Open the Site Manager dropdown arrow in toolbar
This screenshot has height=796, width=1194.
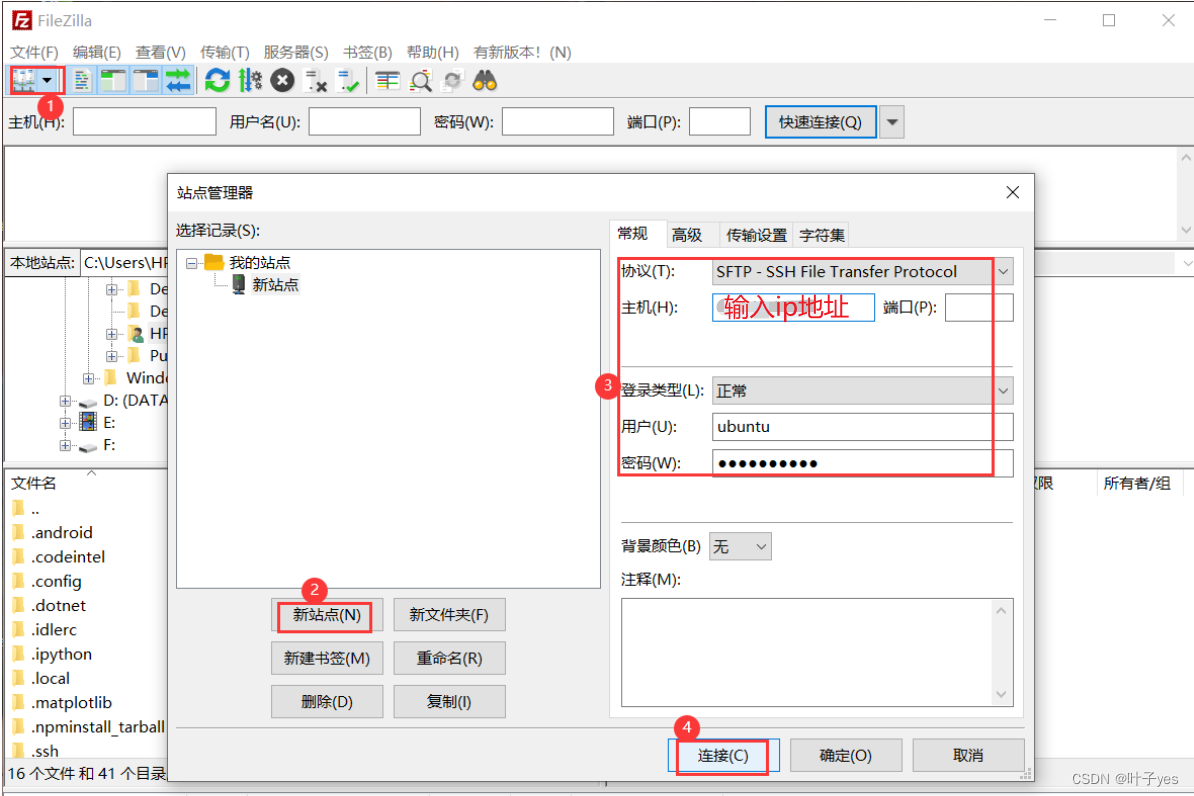tap(47, 80)
